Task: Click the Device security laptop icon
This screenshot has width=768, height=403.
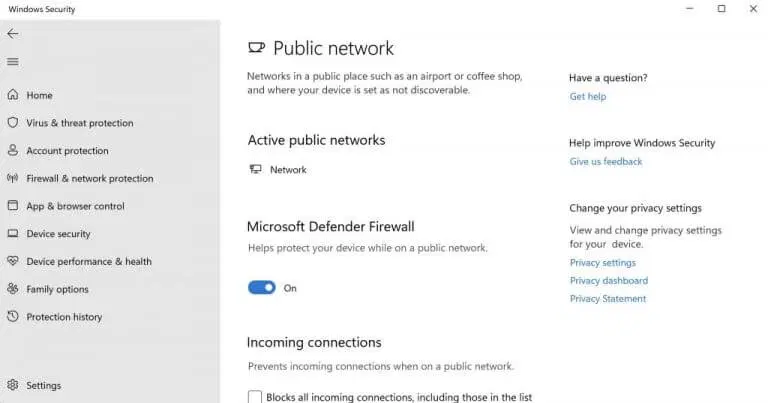Action: coord(13,233)
